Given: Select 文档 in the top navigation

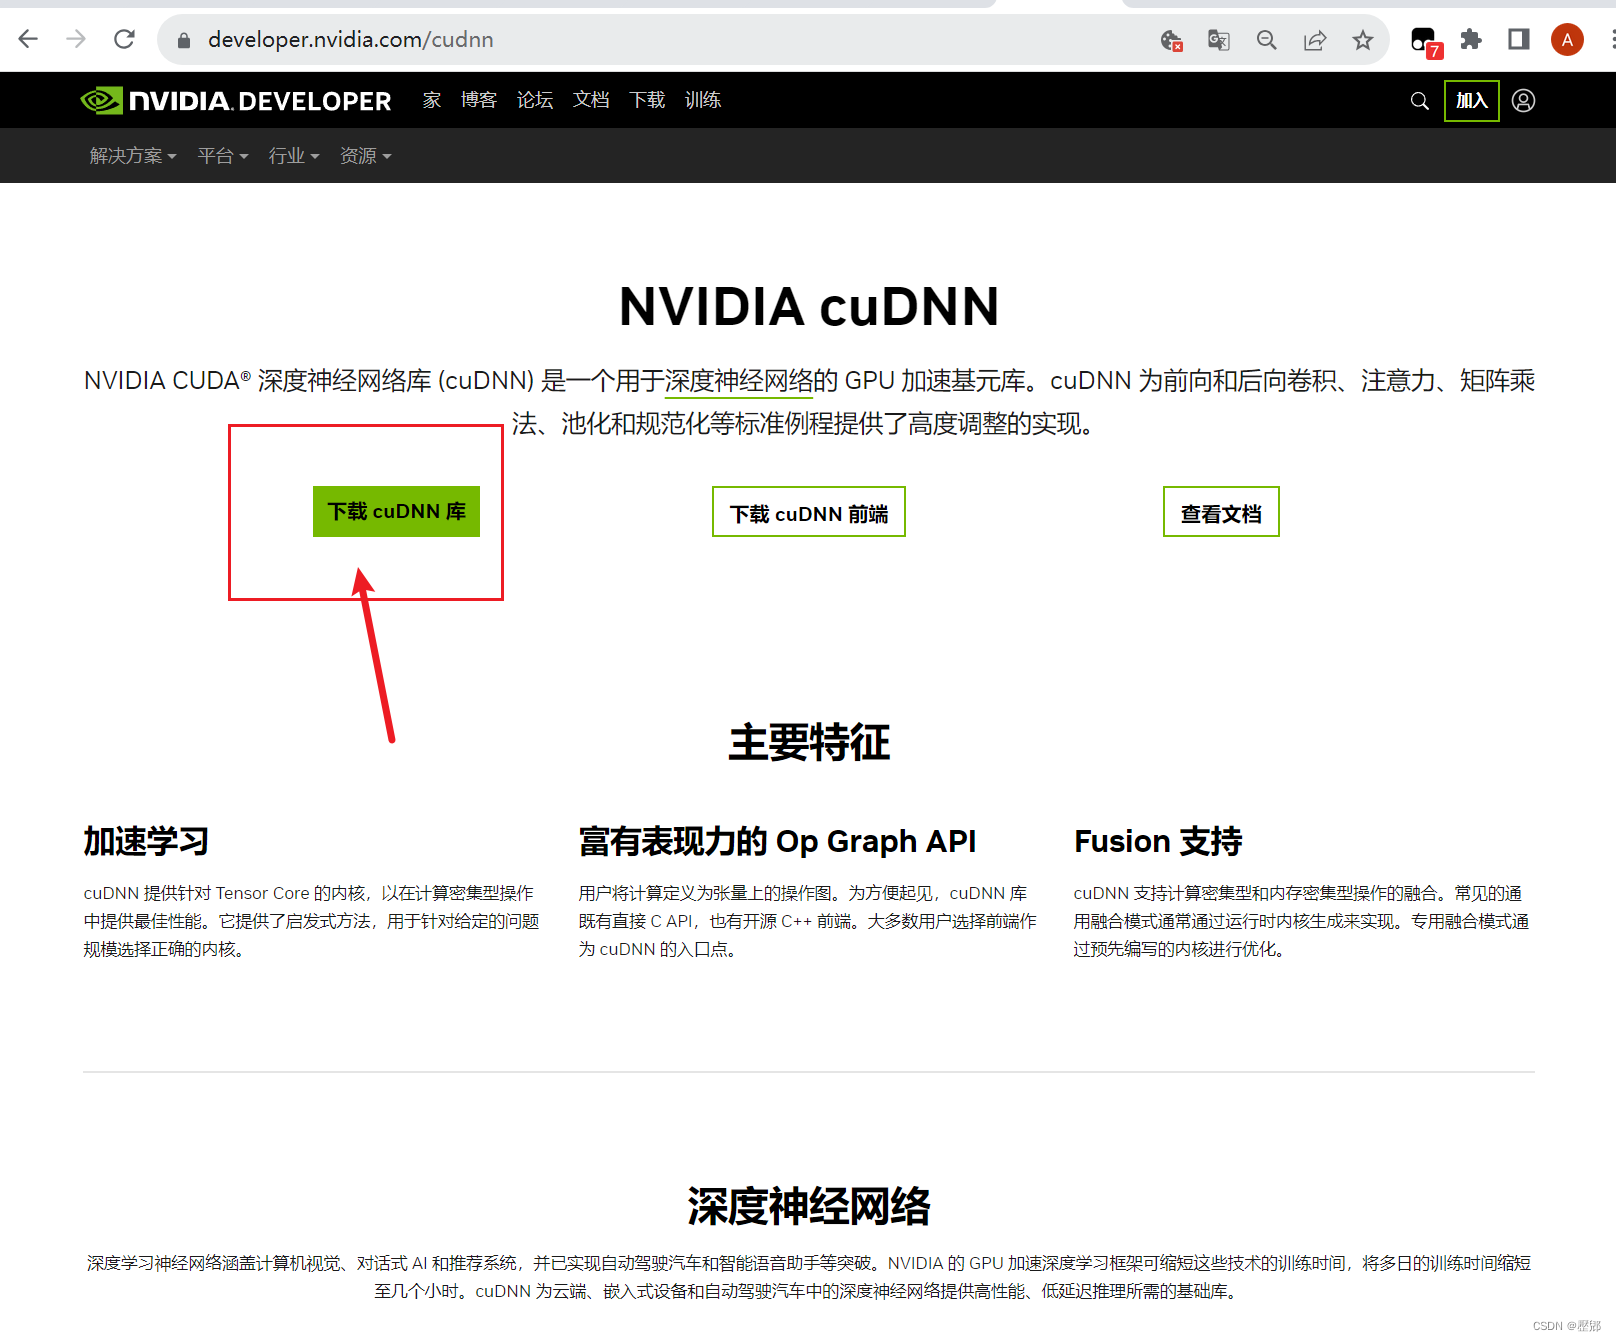Looking at the screenshot, I should [x=590, y=100].
